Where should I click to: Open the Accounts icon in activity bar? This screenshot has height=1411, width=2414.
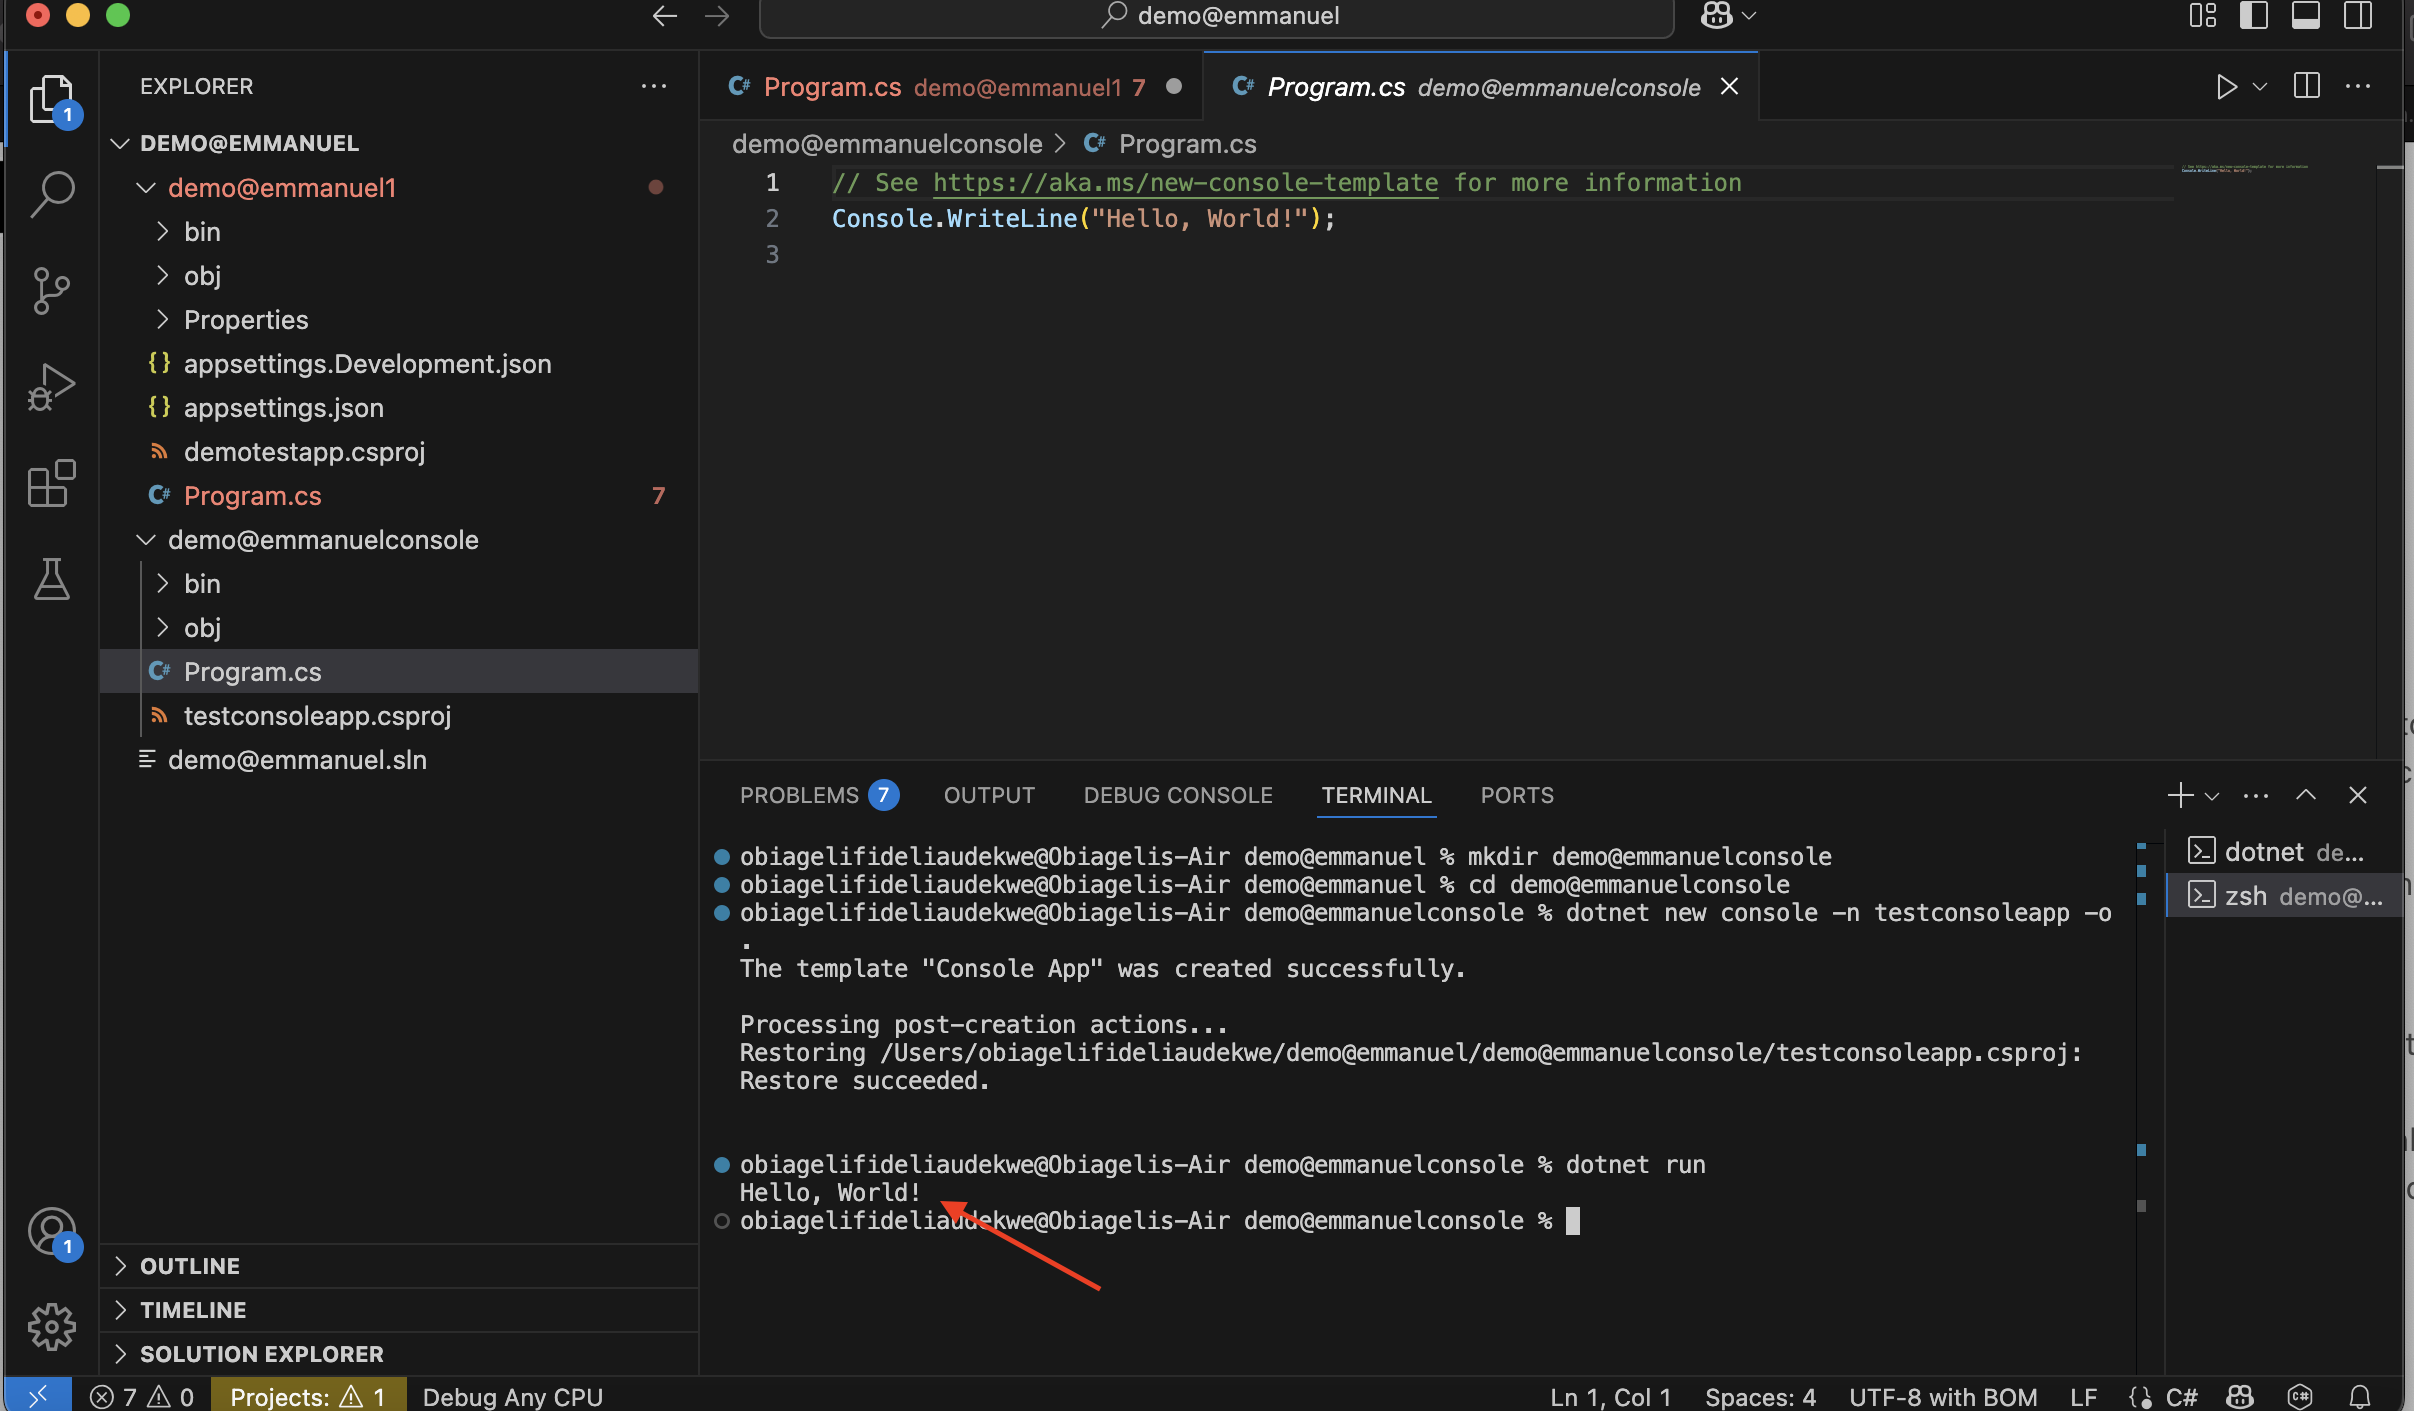[52, 1232]
